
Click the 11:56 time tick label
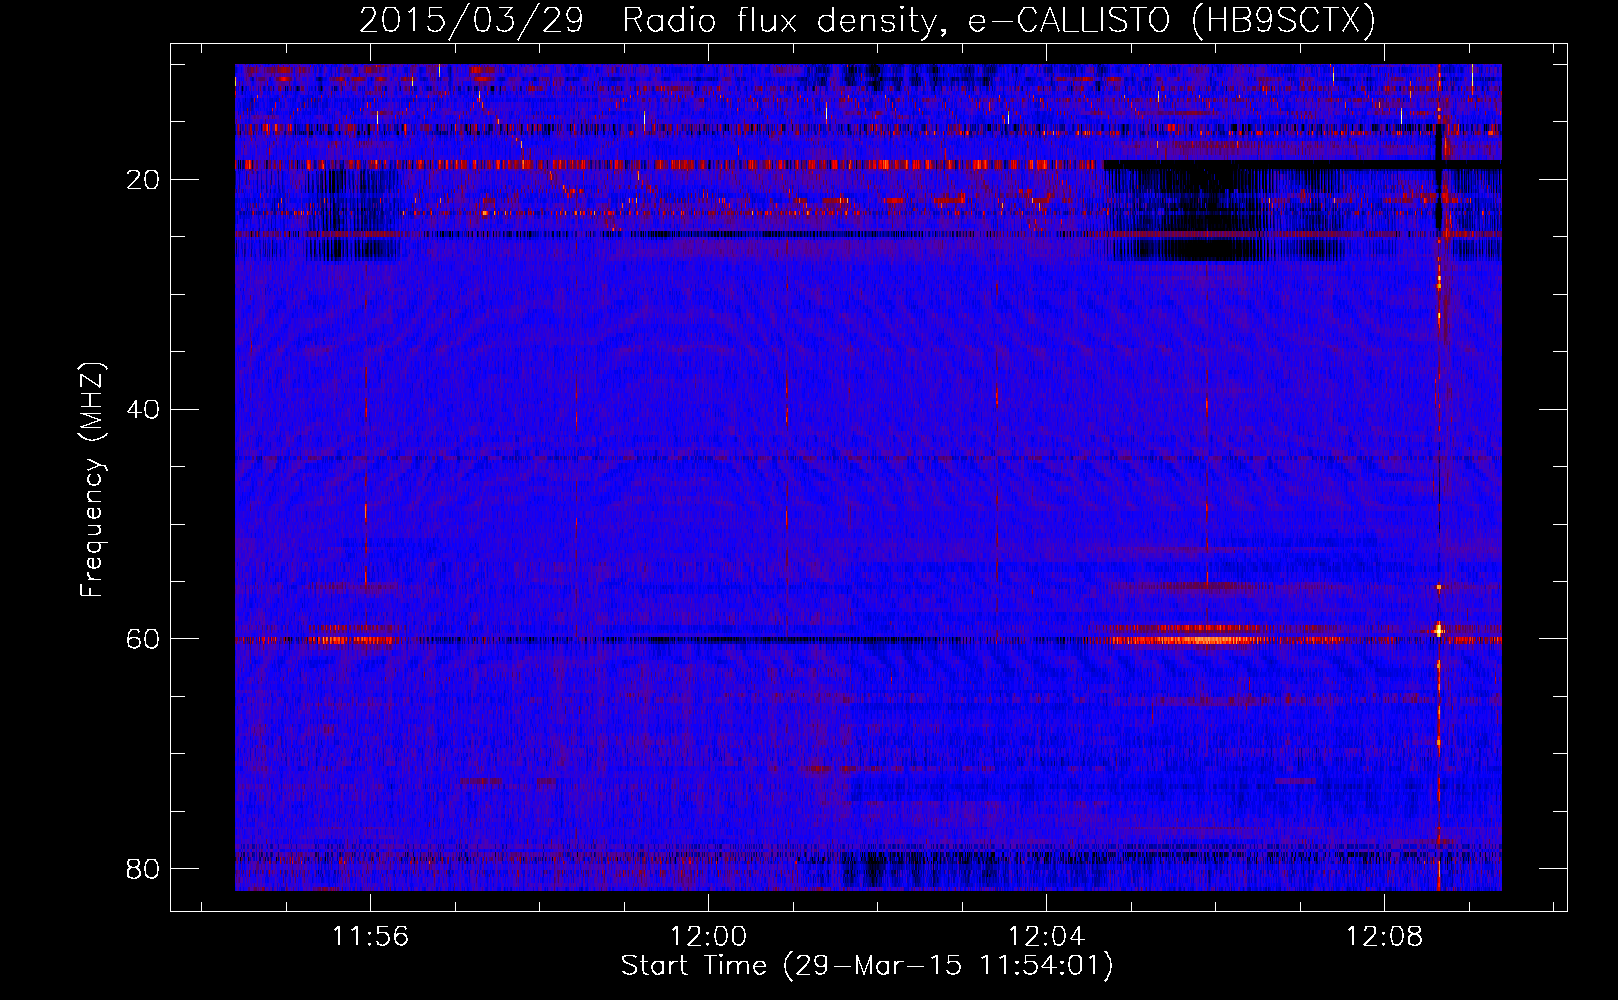point(370,937)
